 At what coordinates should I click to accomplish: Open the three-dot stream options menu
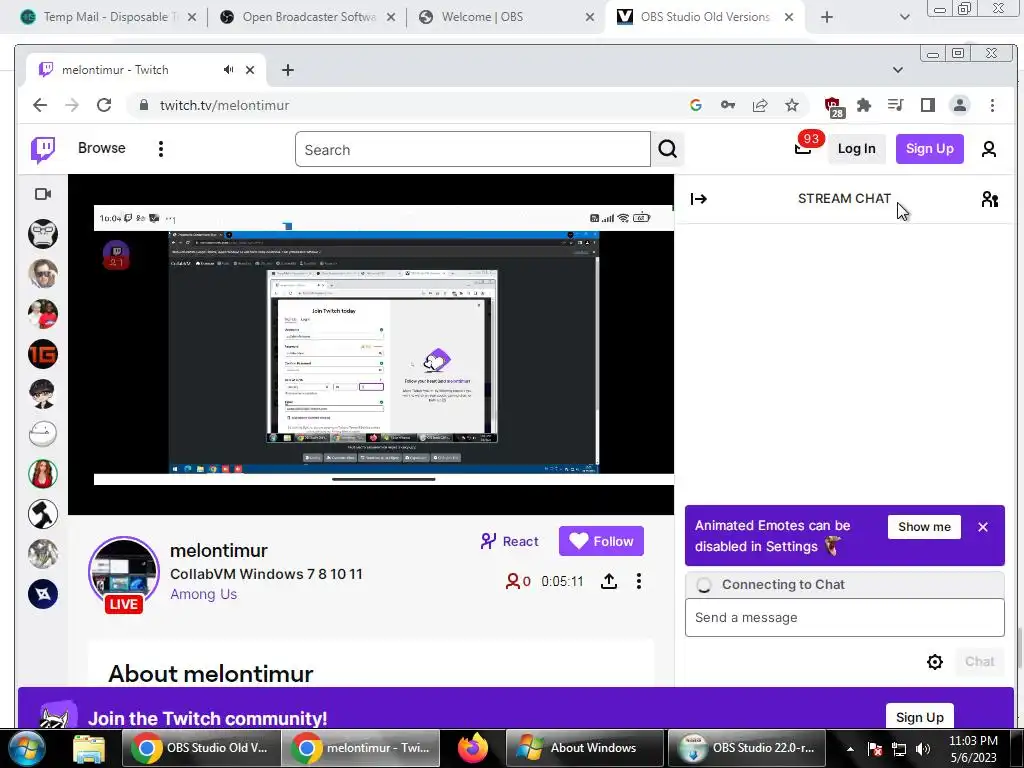tap(639, 581)
